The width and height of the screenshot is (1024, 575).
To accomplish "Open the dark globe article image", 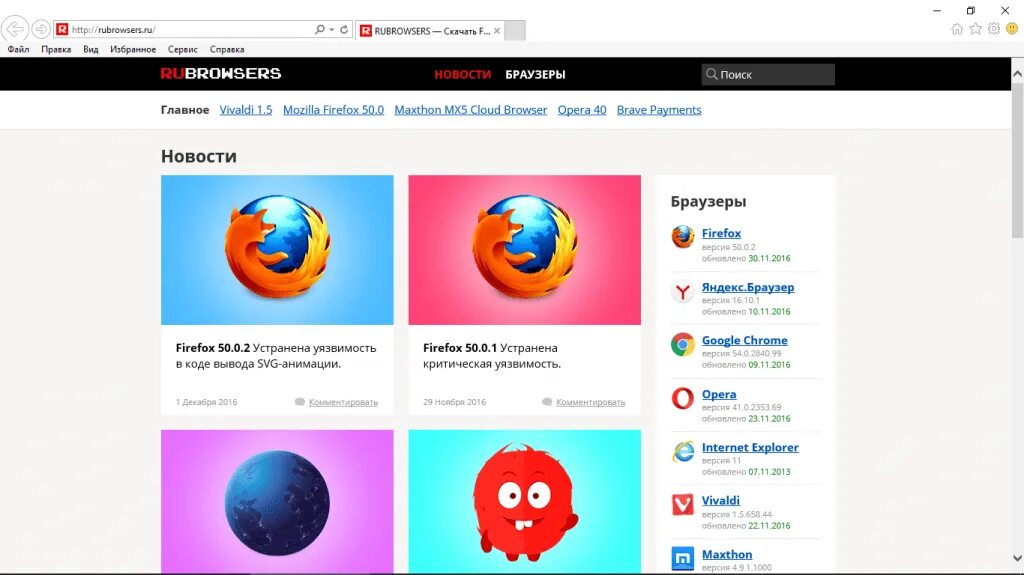I will (x=277, y=502).
